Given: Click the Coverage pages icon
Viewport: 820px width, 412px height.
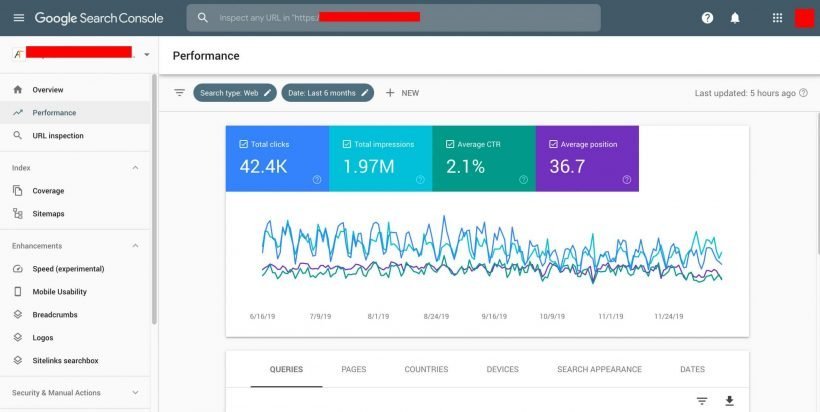Looking at the screenshot, I should [x=18, y=191].
